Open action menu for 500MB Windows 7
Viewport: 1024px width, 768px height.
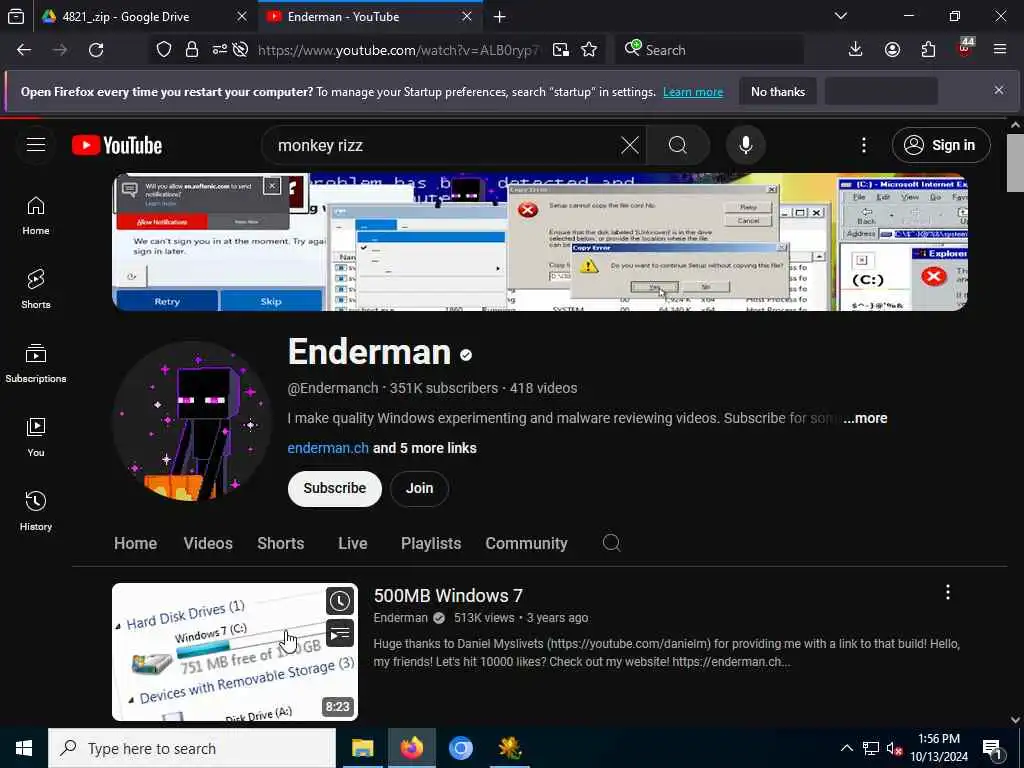(x=948, y=592)
